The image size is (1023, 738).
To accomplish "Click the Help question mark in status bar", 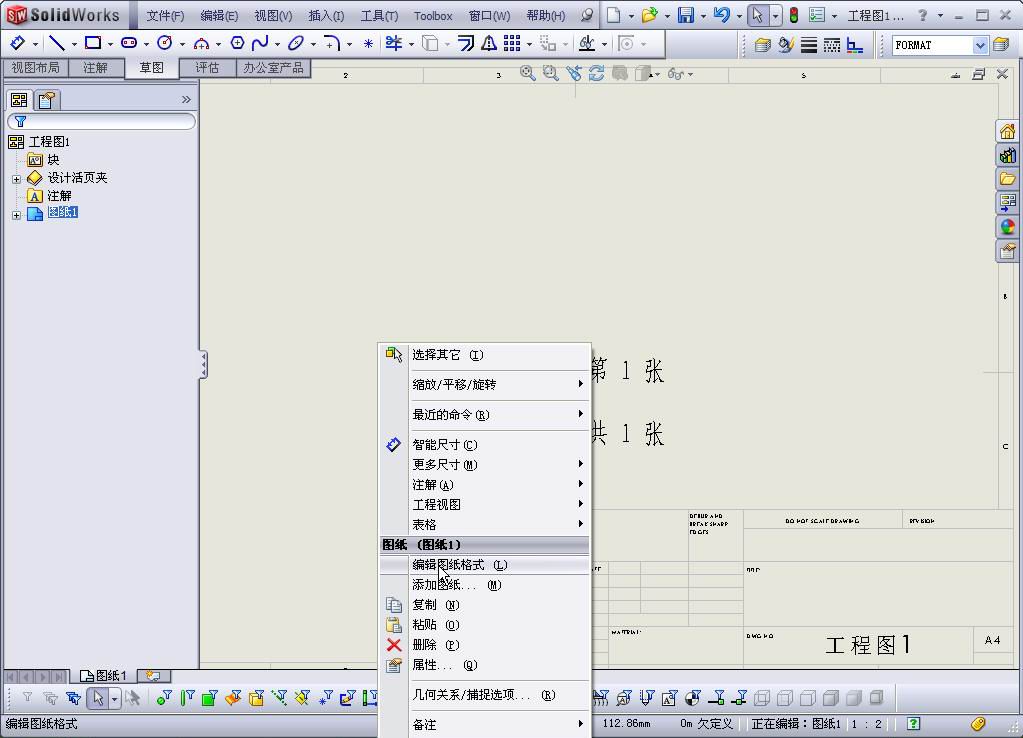I will pyautogui.click(x=913, y=723).
